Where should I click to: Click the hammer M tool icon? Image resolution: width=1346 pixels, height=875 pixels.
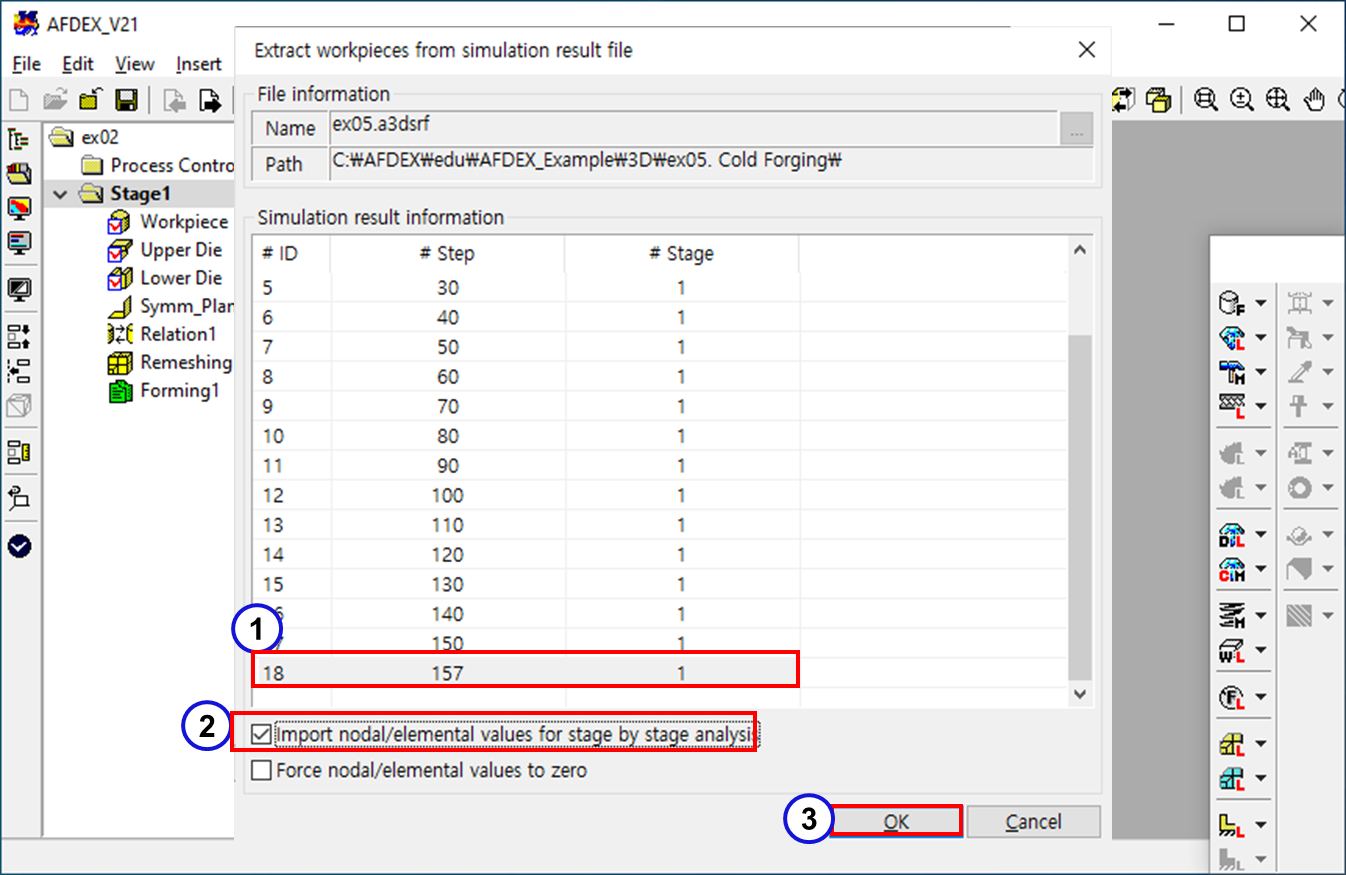(1231, 372)
